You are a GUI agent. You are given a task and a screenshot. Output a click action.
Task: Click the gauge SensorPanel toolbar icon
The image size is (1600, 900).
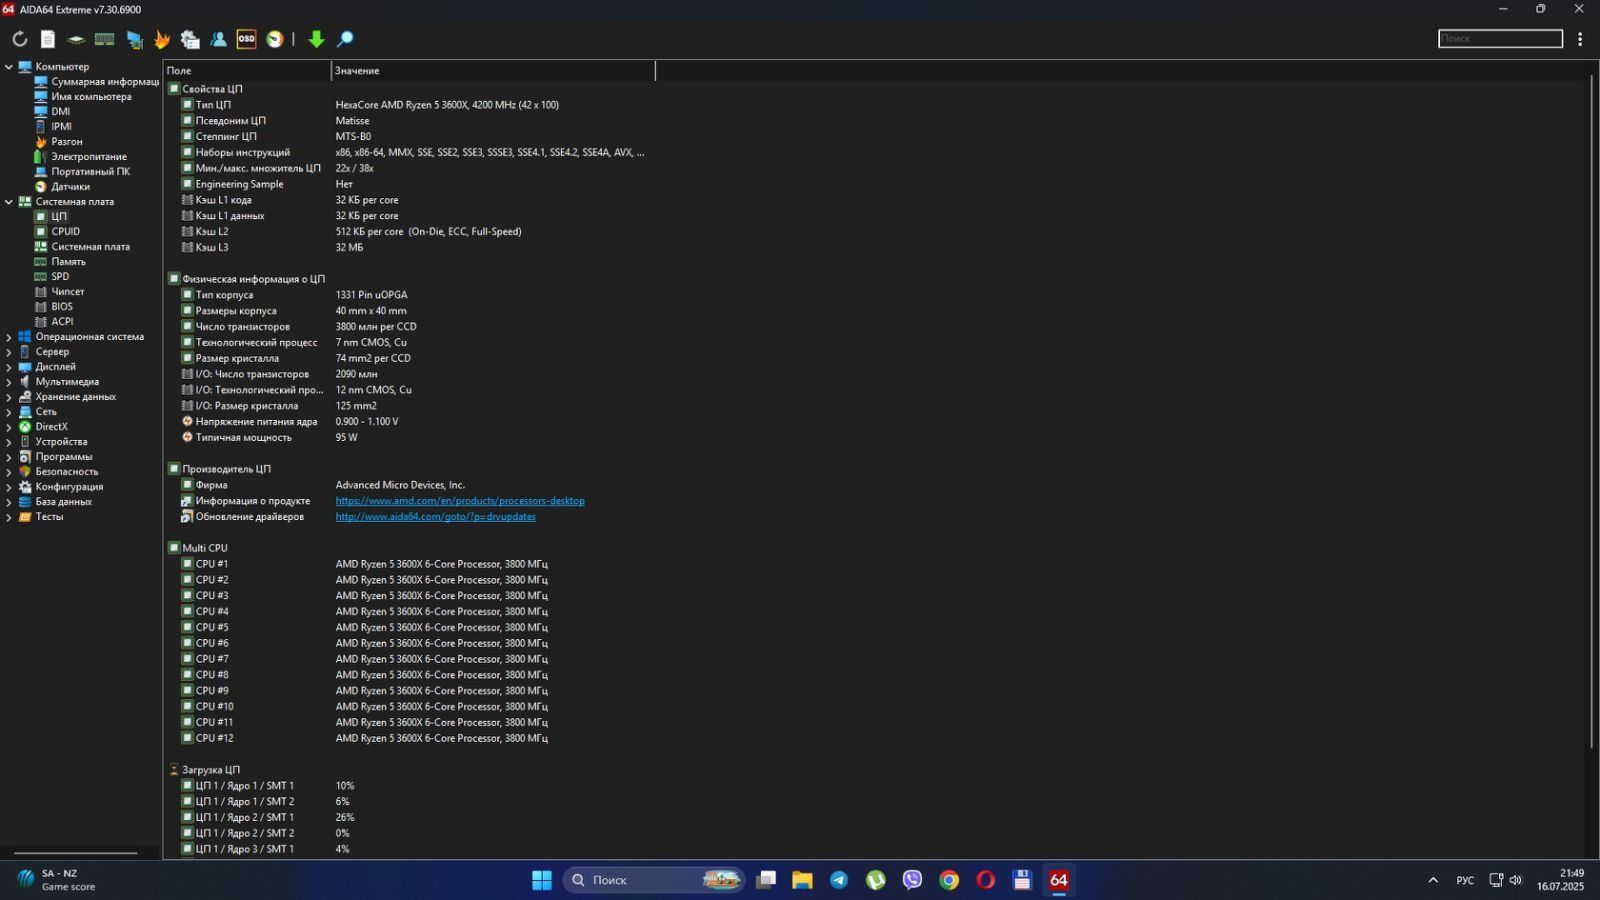274,39
